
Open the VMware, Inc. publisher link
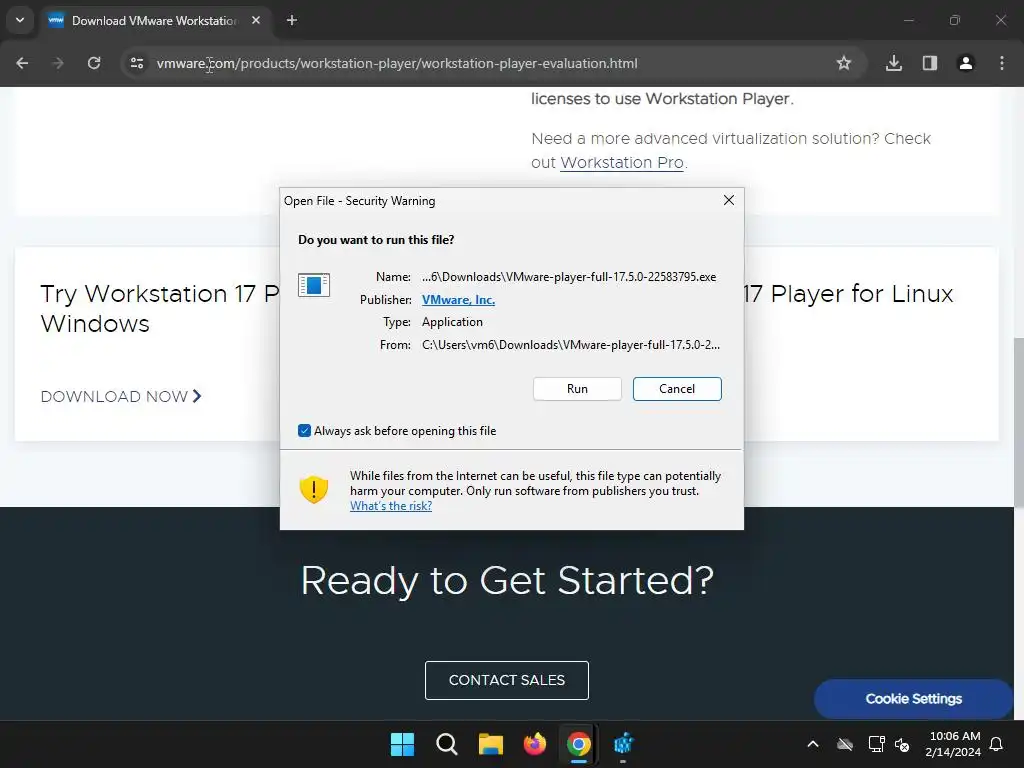point(458,300)
